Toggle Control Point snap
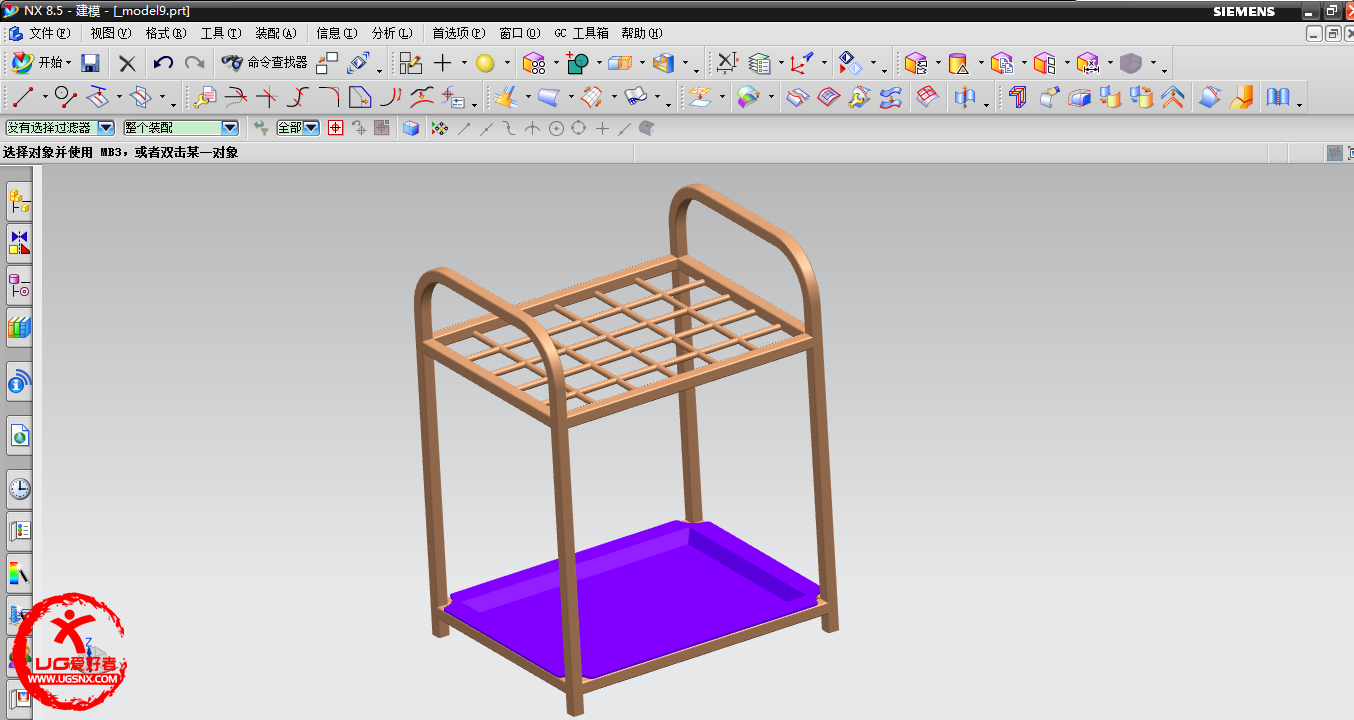The height and width of the screenshot is (720, 1354). point(509,128)
